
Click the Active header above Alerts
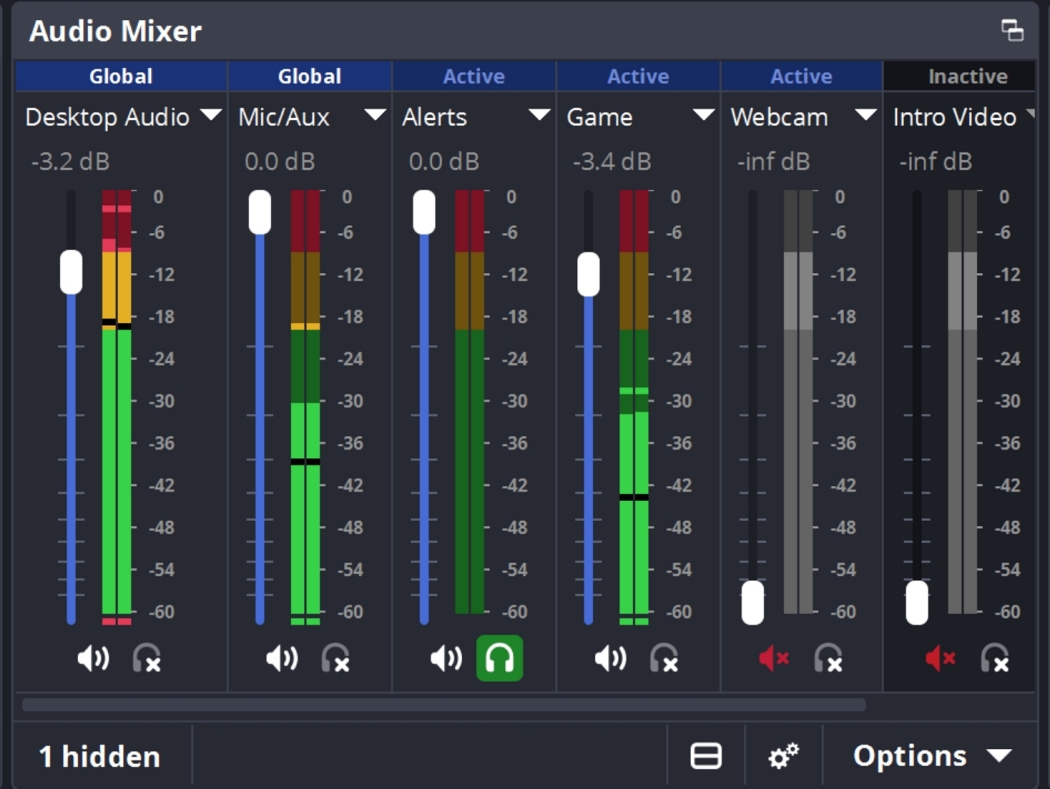[474, 76]
